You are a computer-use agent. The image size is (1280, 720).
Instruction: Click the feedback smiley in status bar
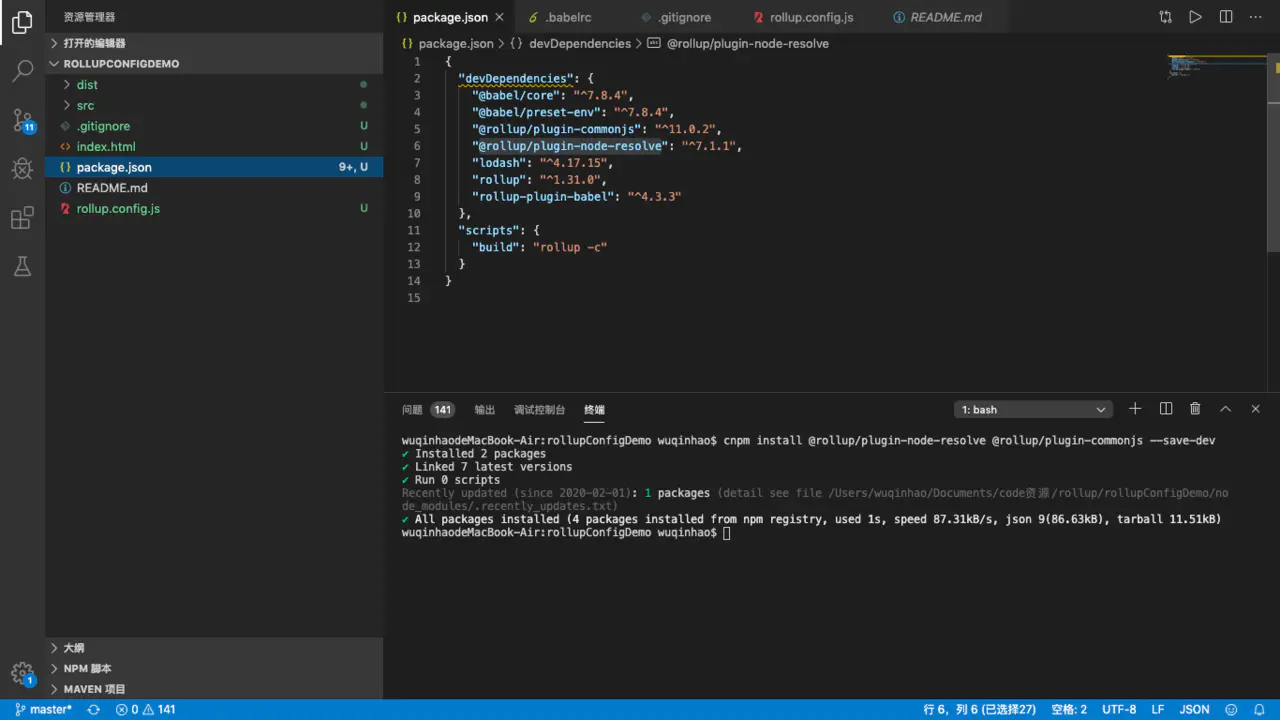click(x=1233, y=710)
